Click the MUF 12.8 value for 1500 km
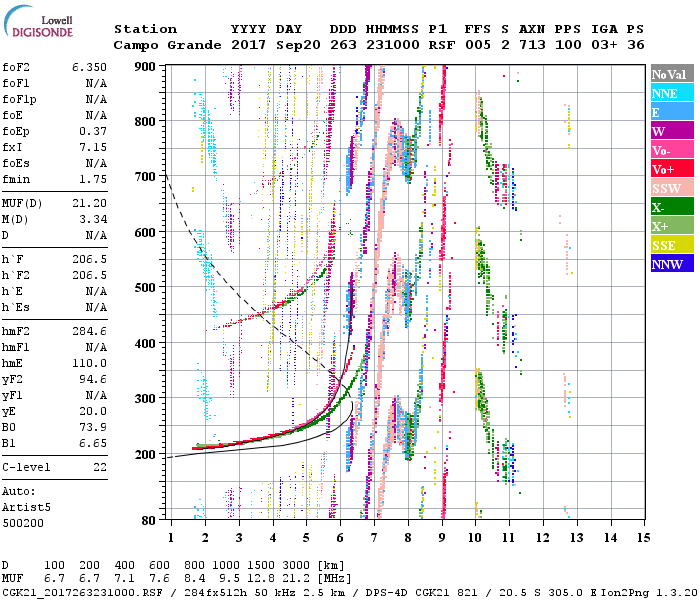 coord(261,579)
